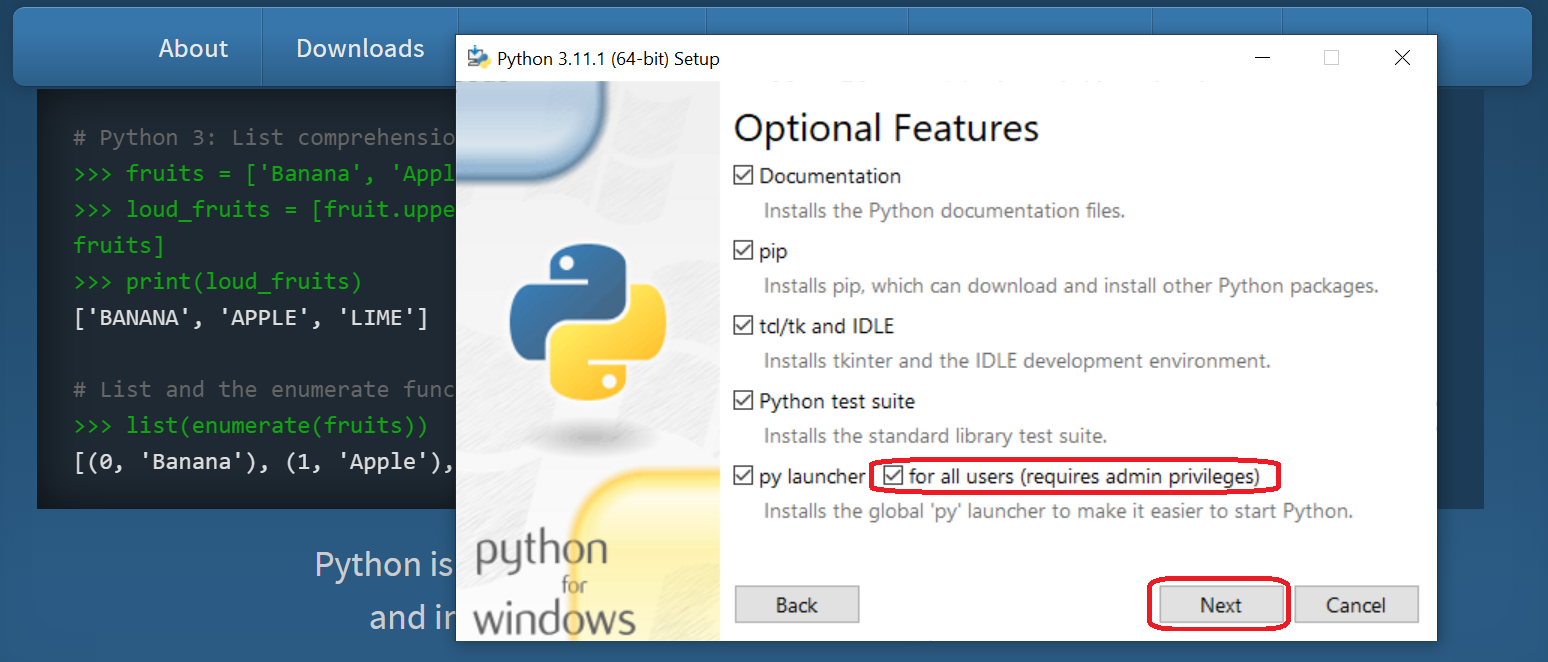Disable the Python test suite option
Image resolution: width=1548 pixels, height=662 pixels.
[x=743, y=400]
